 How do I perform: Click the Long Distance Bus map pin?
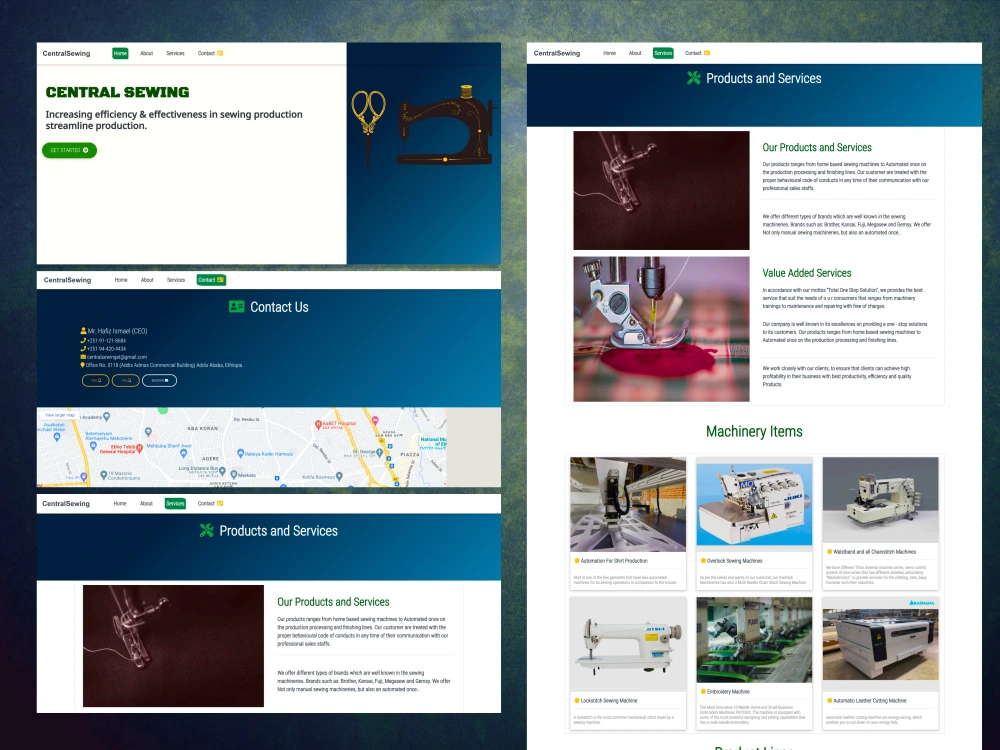point(223,471)
